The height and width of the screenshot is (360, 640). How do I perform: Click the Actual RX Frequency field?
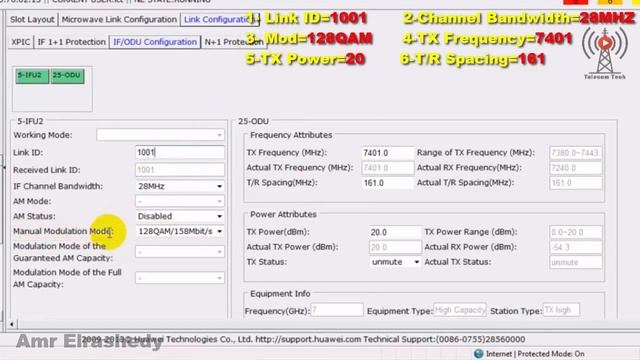click(x=576, y=168)
